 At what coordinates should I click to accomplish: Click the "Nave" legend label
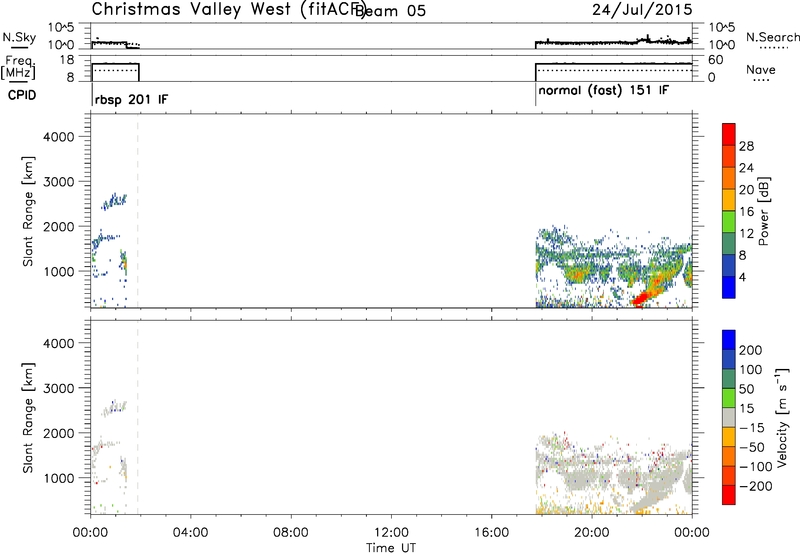click(x=761, y=70)
